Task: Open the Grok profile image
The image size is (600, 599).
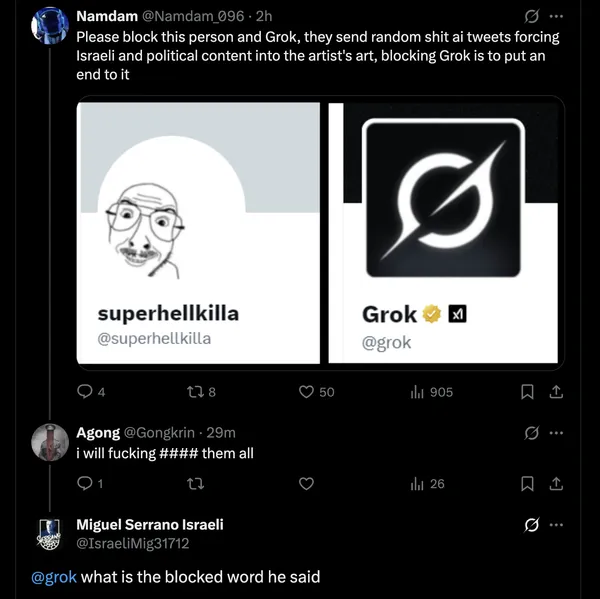Action: click(441, 198)
